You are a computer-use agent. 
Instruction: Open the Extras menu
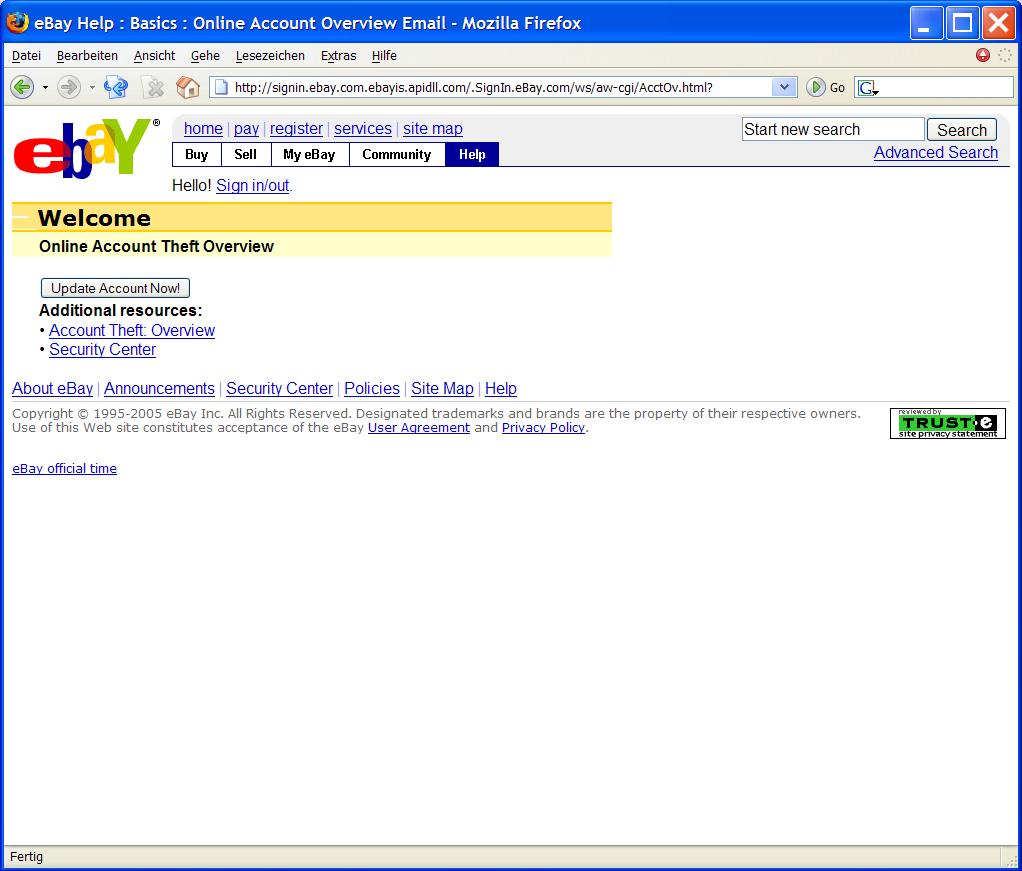(x=338, y=55)
